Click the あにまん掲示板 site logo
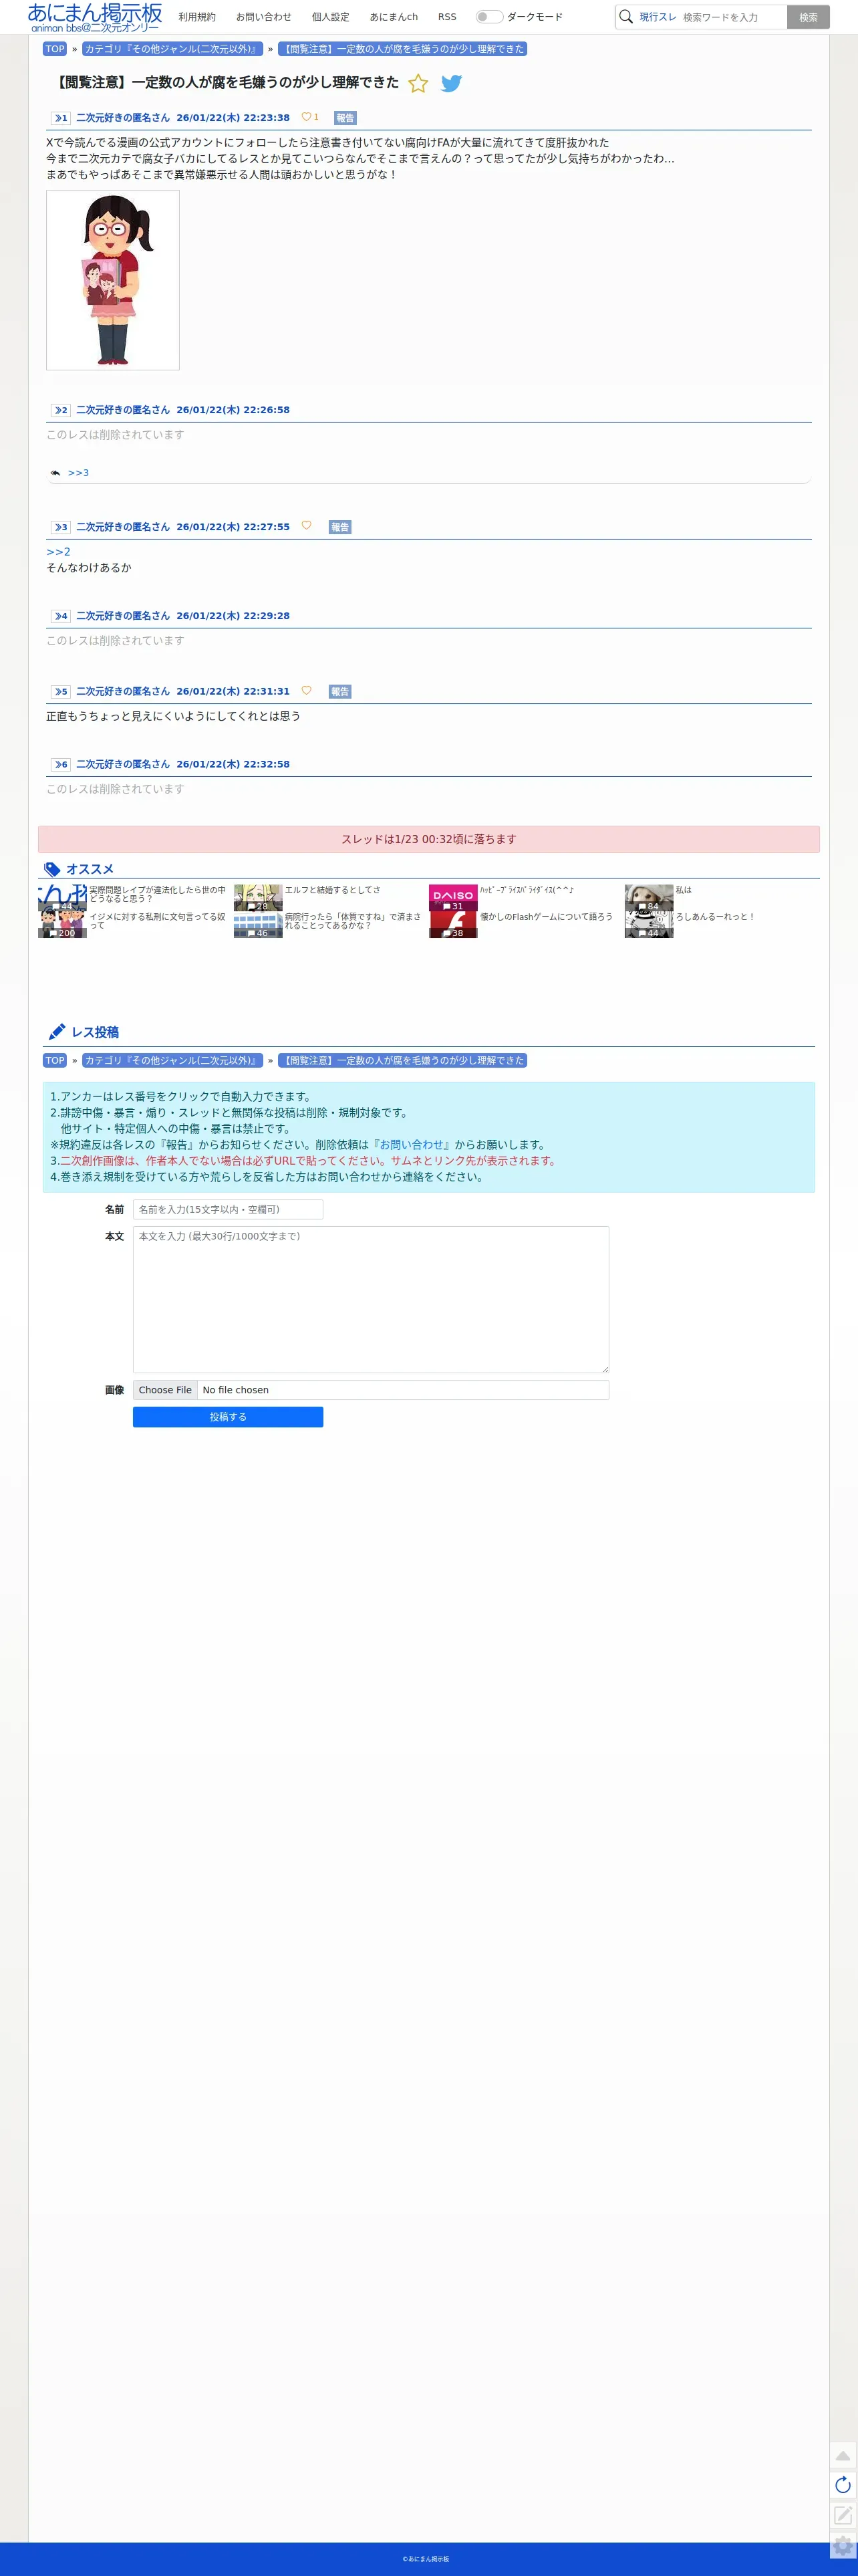The height and width of the screenshot is (2576, 858). pos(95,17)
